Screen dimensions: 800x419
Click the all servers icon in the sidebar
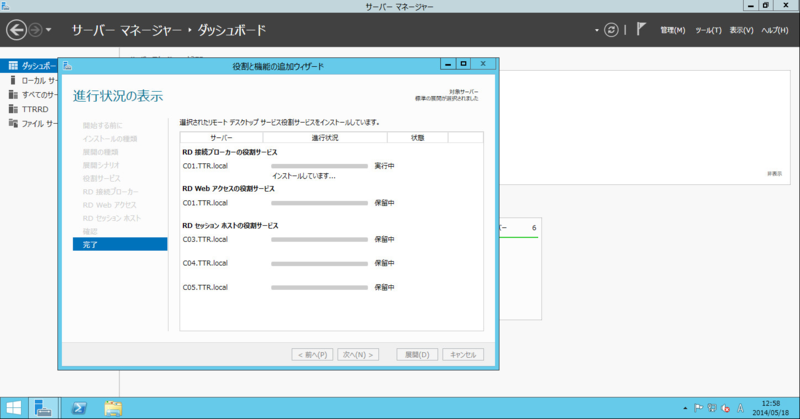point(13,94)
